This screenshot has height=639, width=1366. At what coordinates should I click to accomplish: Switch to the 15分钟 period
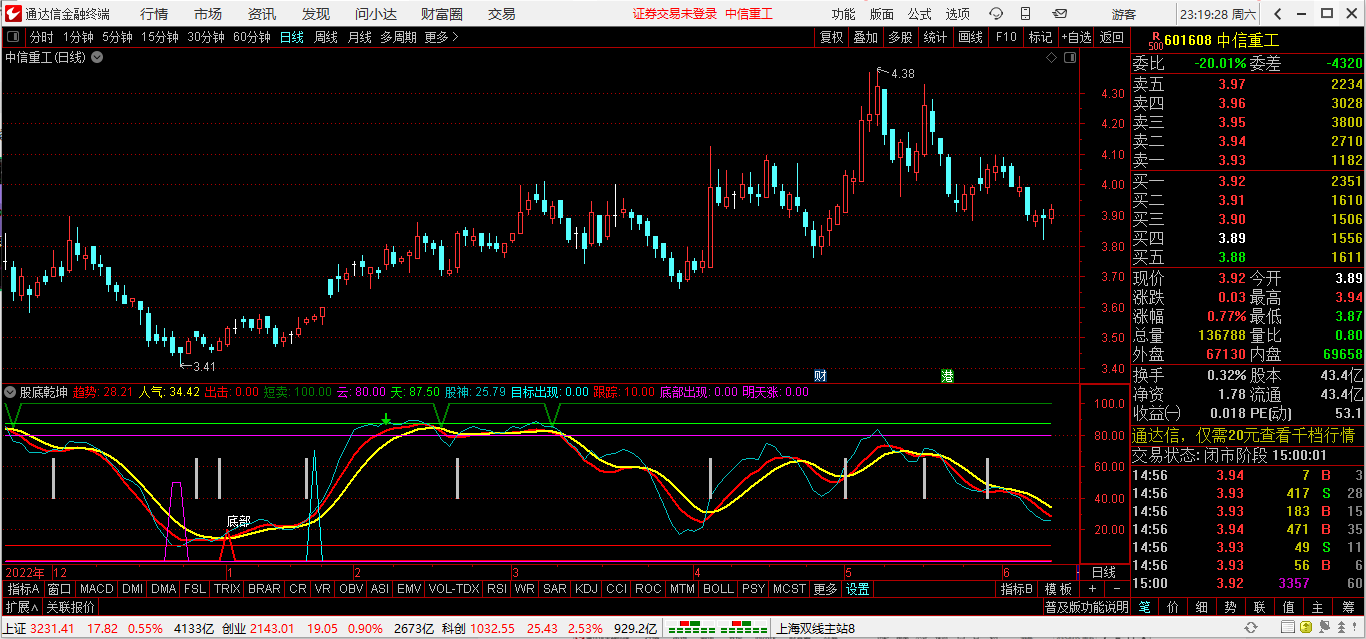[159, 37]
